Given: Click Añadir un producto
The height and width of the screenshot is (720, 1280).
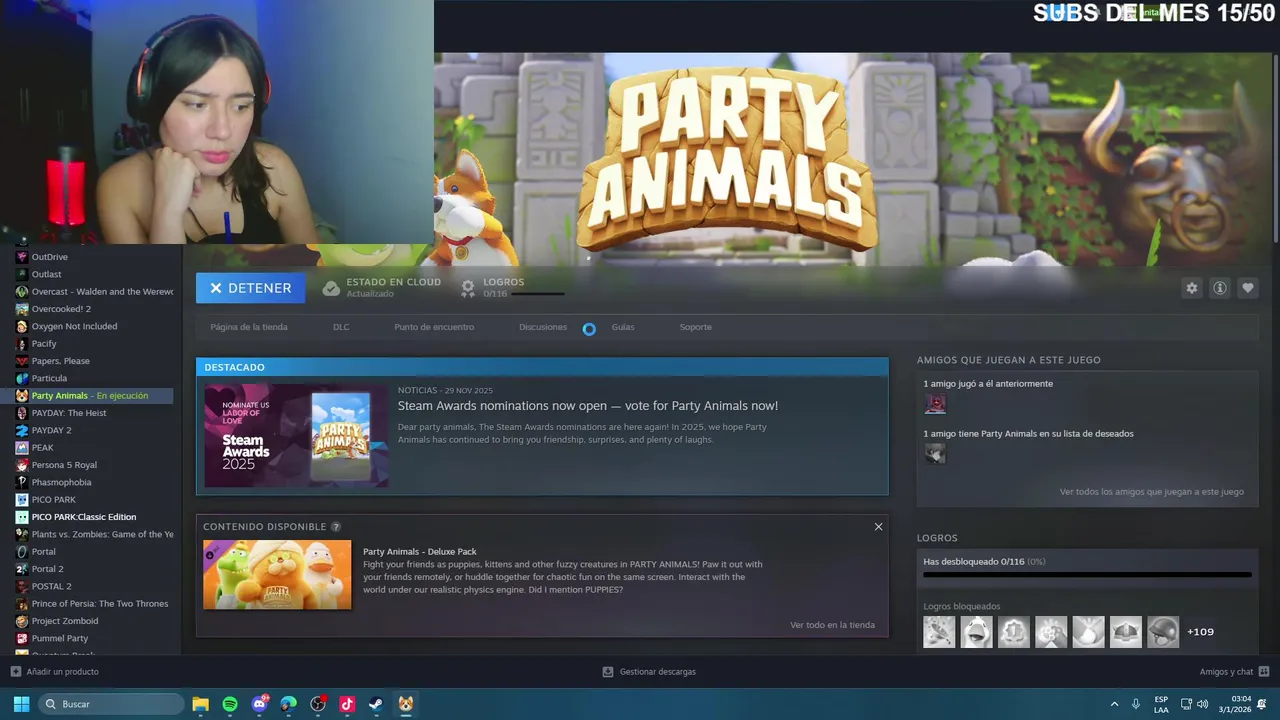Looking at the screenshot, I should [x=55, y=672].
